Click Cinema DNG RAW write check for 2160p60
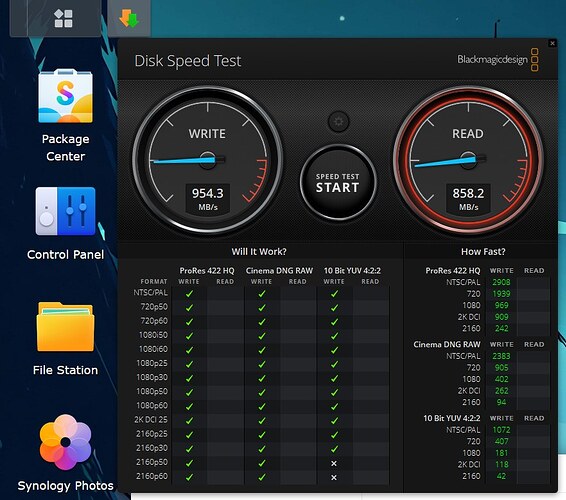566x500 pixels. tap(262, 477)
